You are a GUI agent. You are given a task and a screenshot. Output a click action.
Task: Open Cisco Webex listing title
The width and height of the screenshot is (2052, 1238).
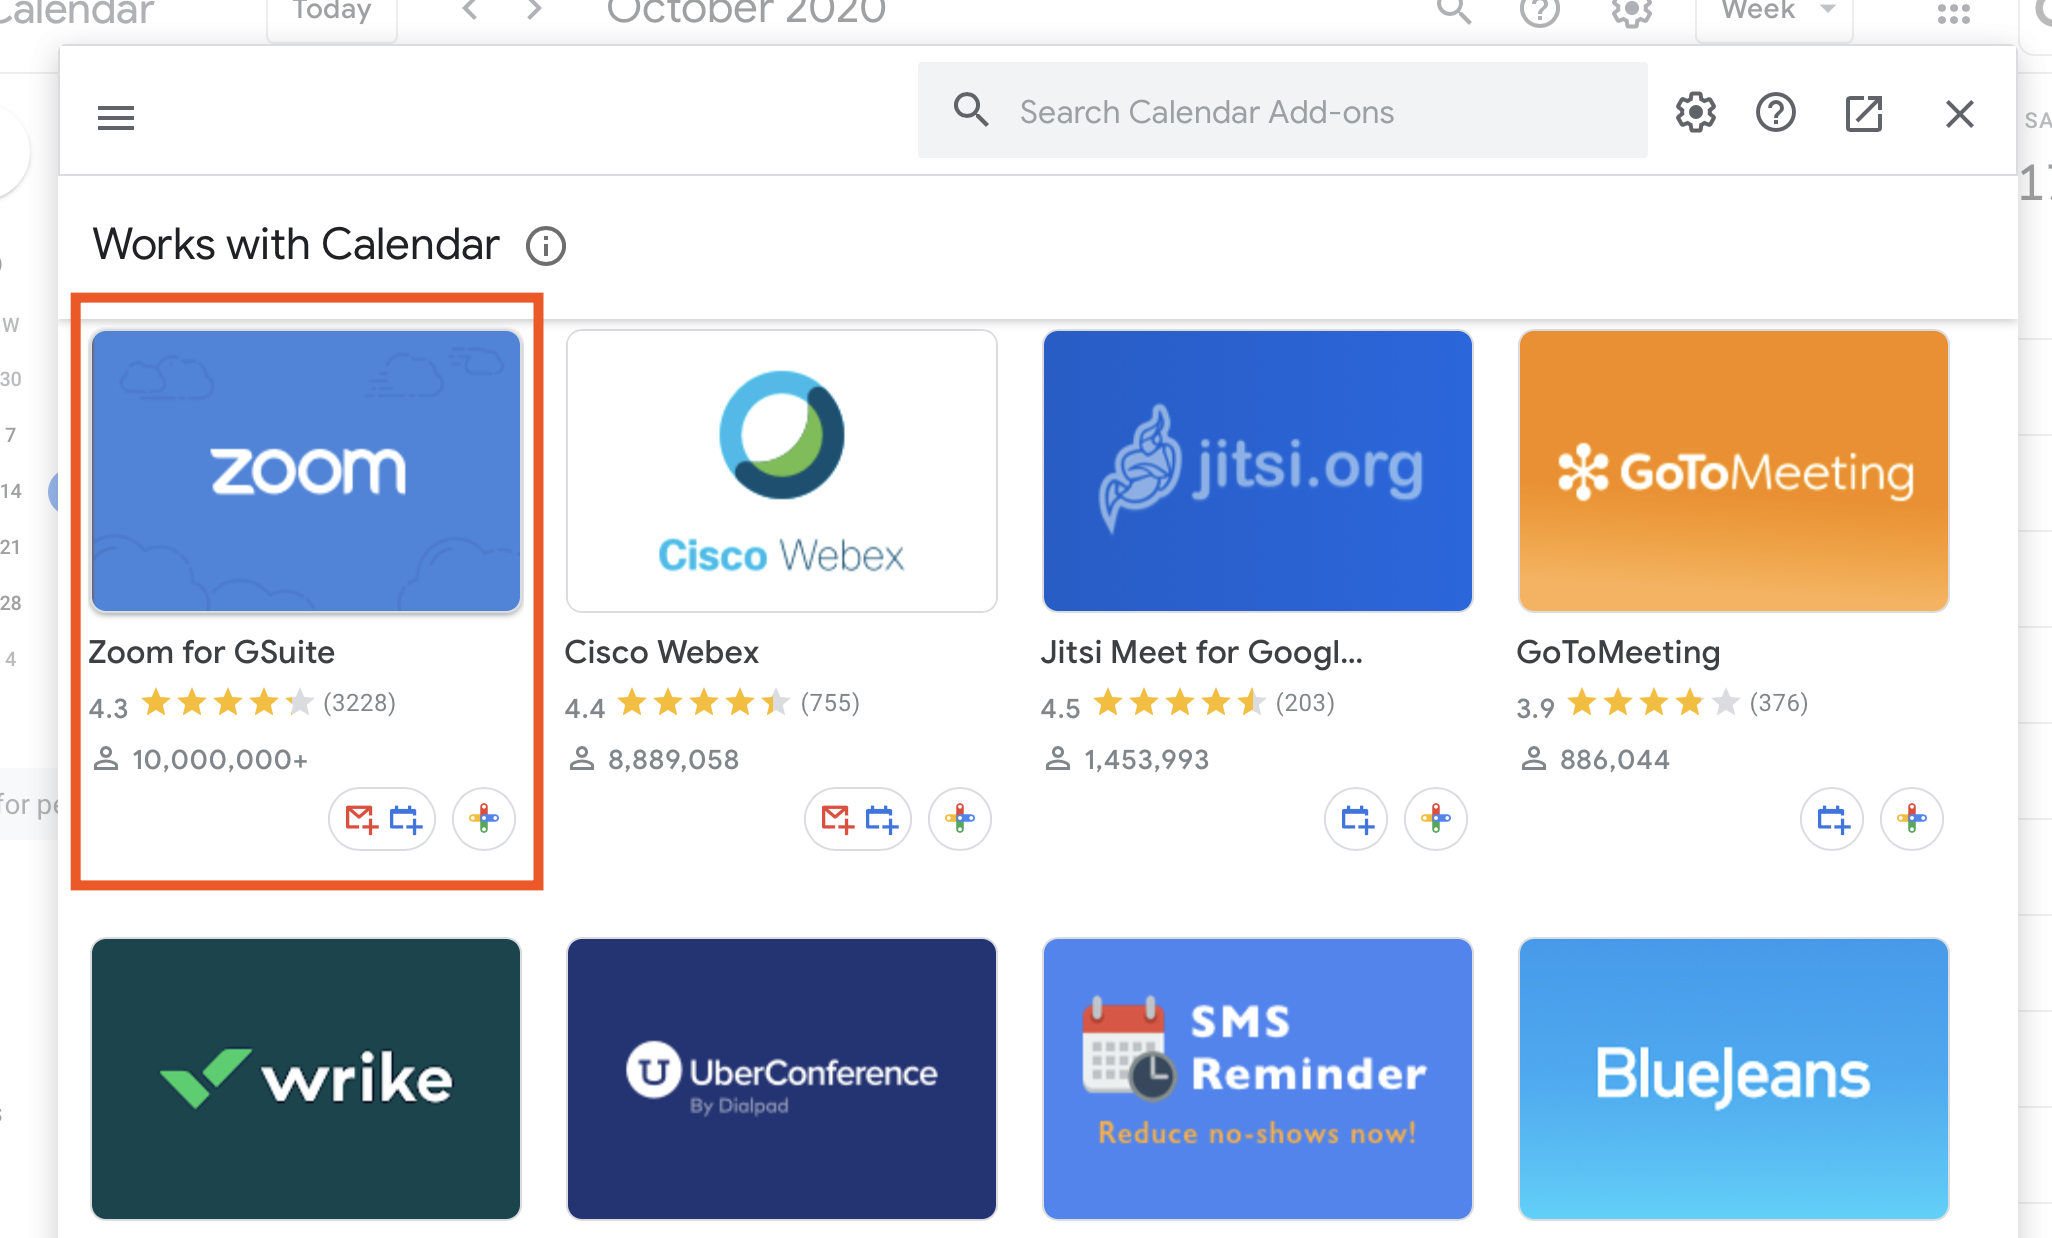662,652
